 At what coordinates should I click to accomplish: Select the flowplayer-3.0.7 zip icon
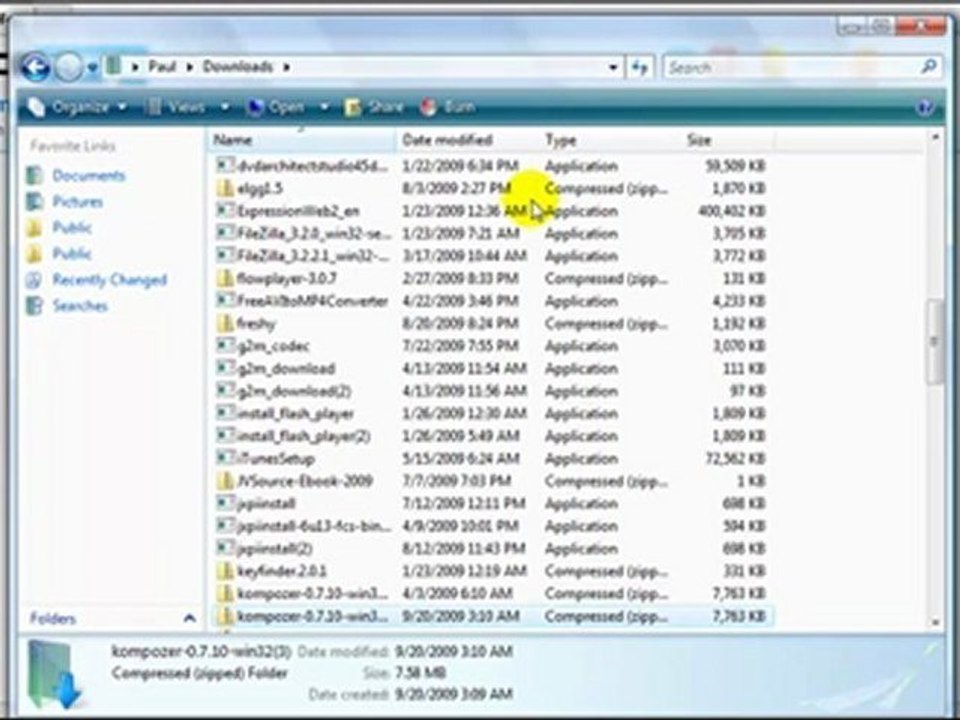[225, 279]
